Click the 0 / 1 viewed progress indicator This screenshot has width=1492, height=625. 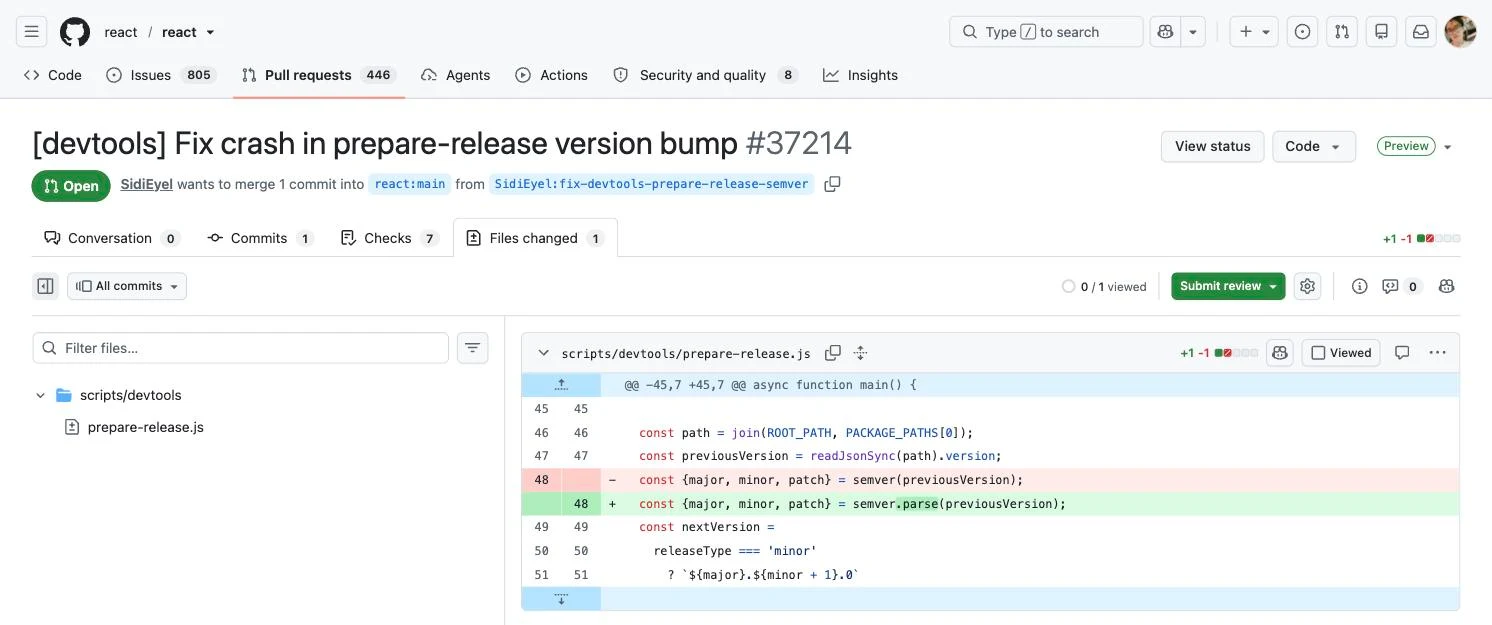pyautogui.click(x=1104, y=287)
